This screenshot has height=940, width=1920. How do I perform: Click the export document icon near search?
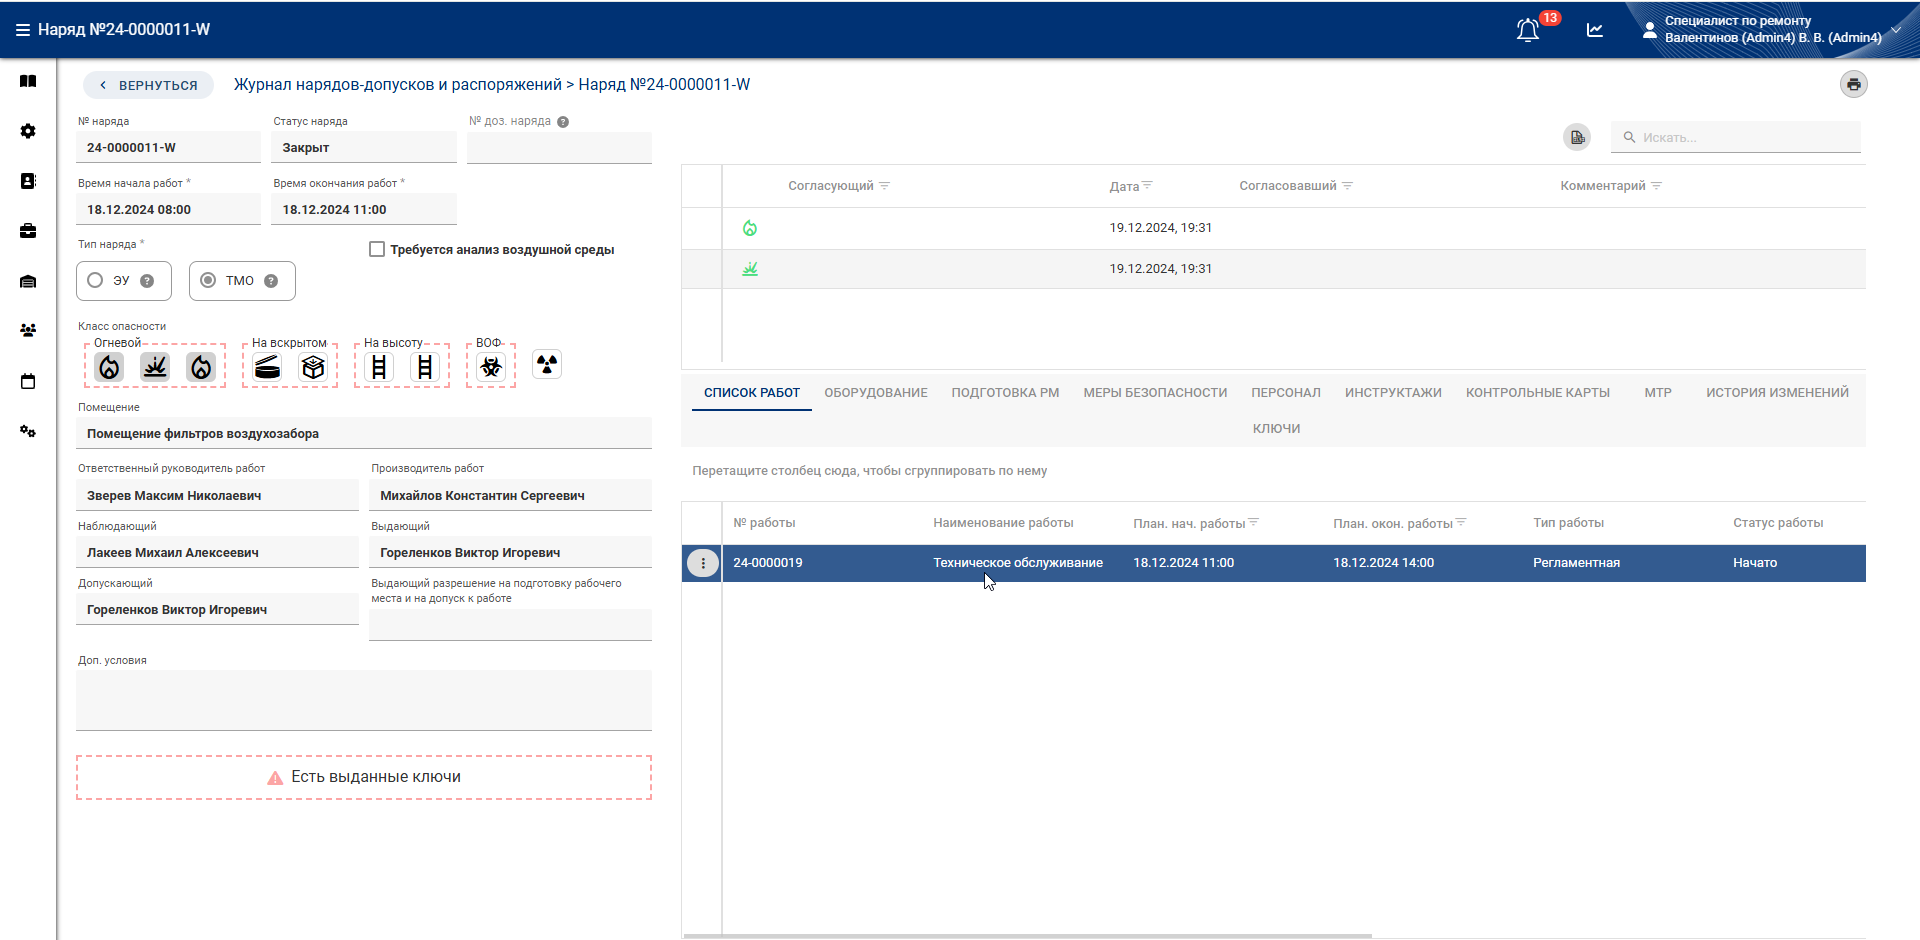(1577, 137)
